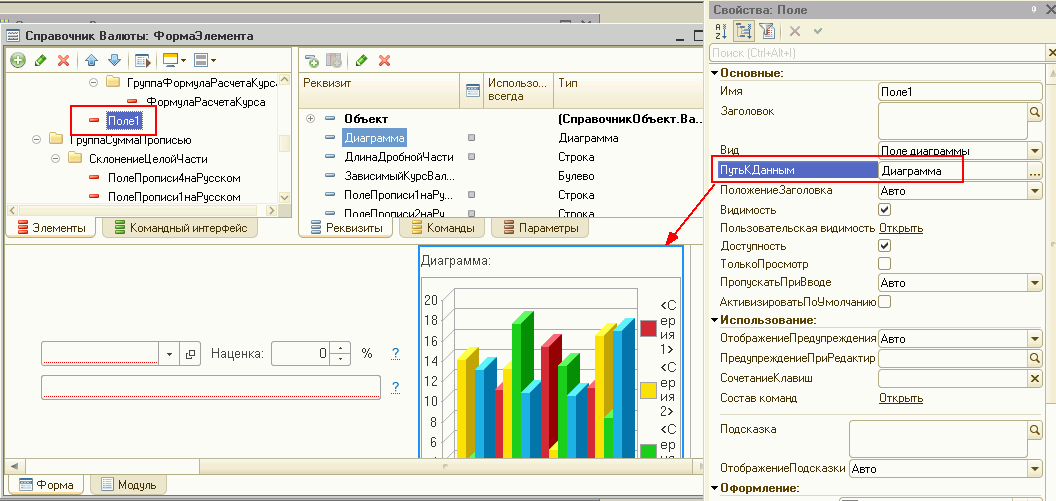Click Открыть link for Состав команд
This screenshot has width=1056, height=501.
click(x=901, y=398)
